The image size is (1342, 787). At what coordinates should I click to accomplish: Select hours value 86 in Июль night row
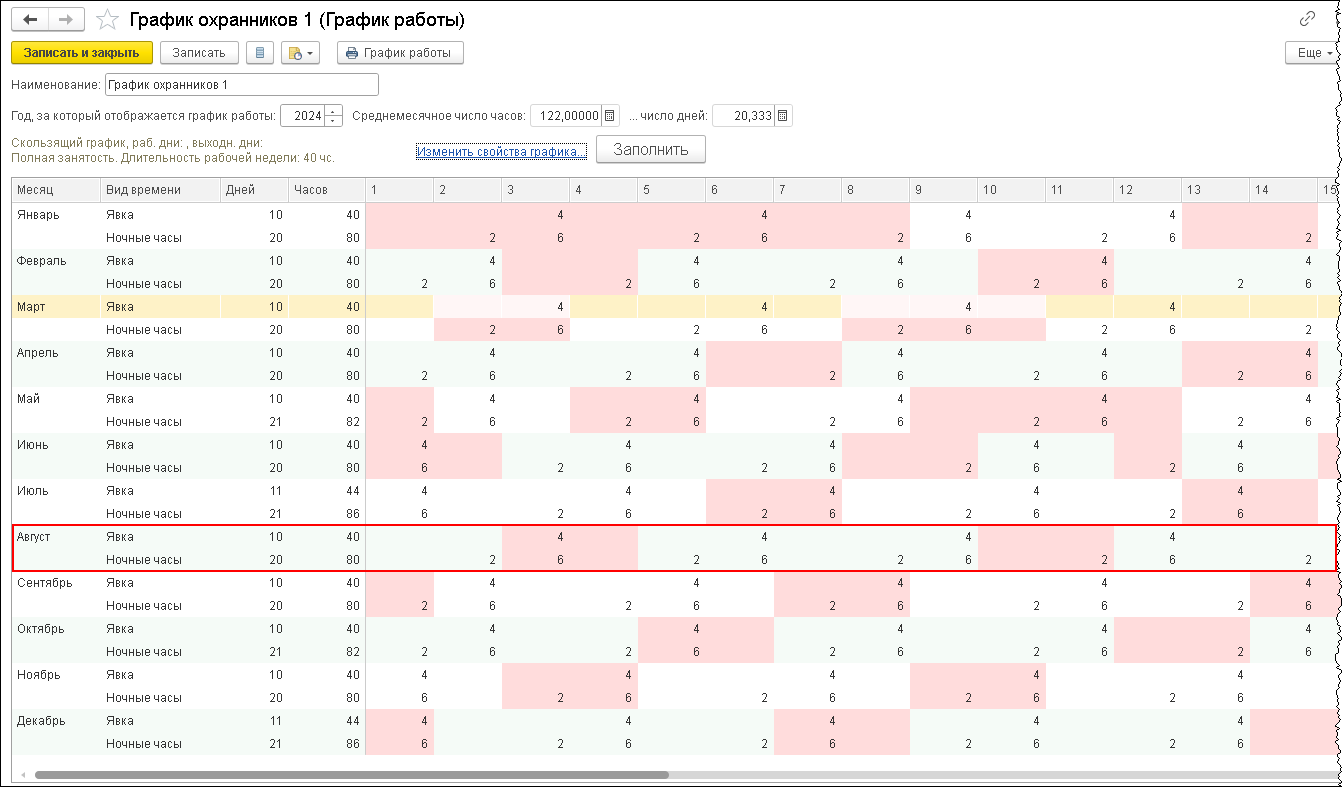click(326, 513)
